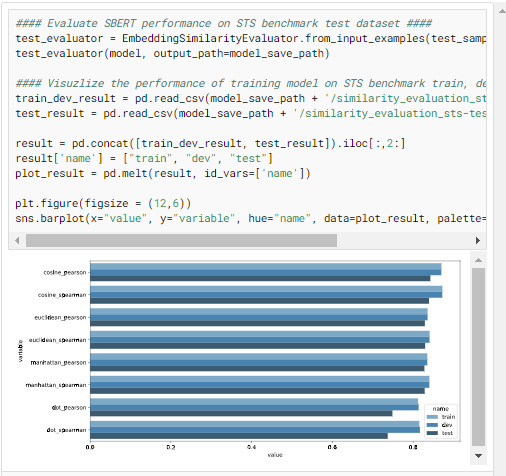Click the output area's scroll up arrow
506x476 pixels.
(478, 260)
